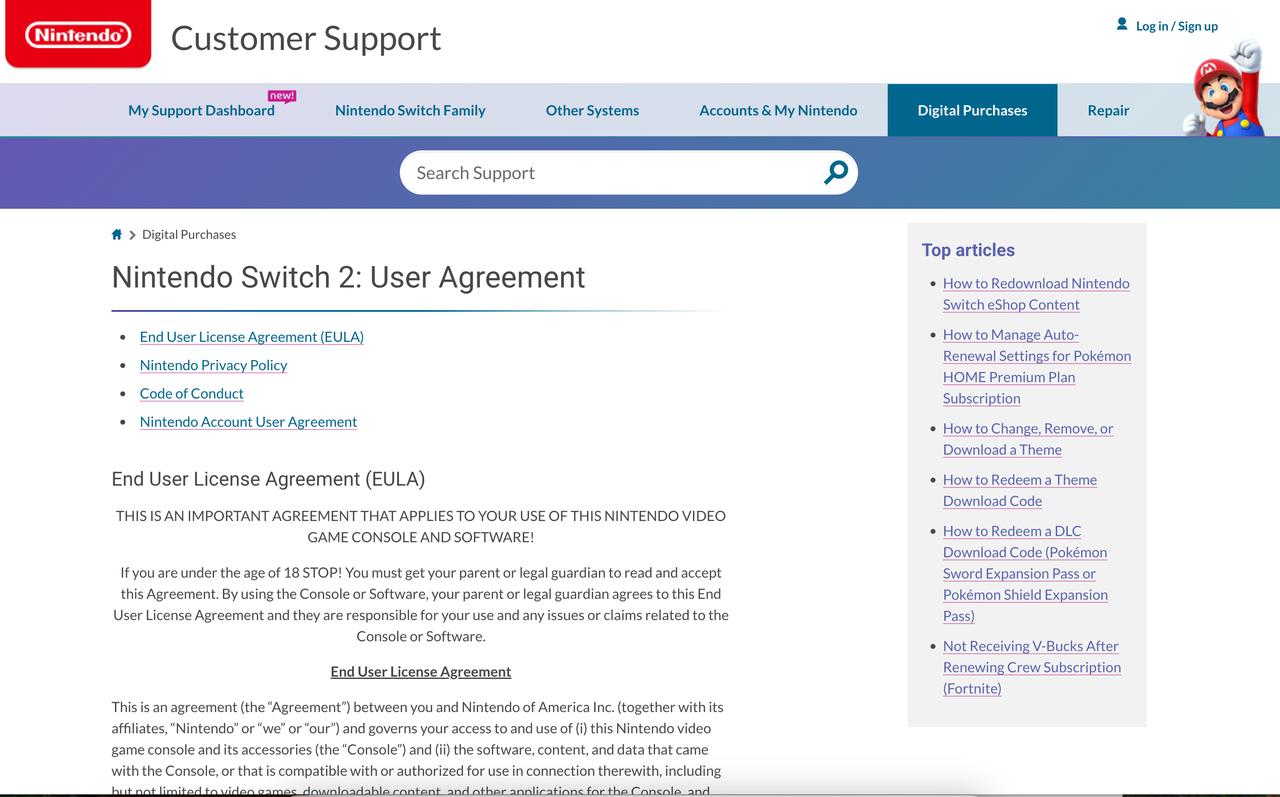Viewport: 1280px width, 797px height.
Task: Open How to Redeem a Theme Download Code
Action: point(1020,490)
